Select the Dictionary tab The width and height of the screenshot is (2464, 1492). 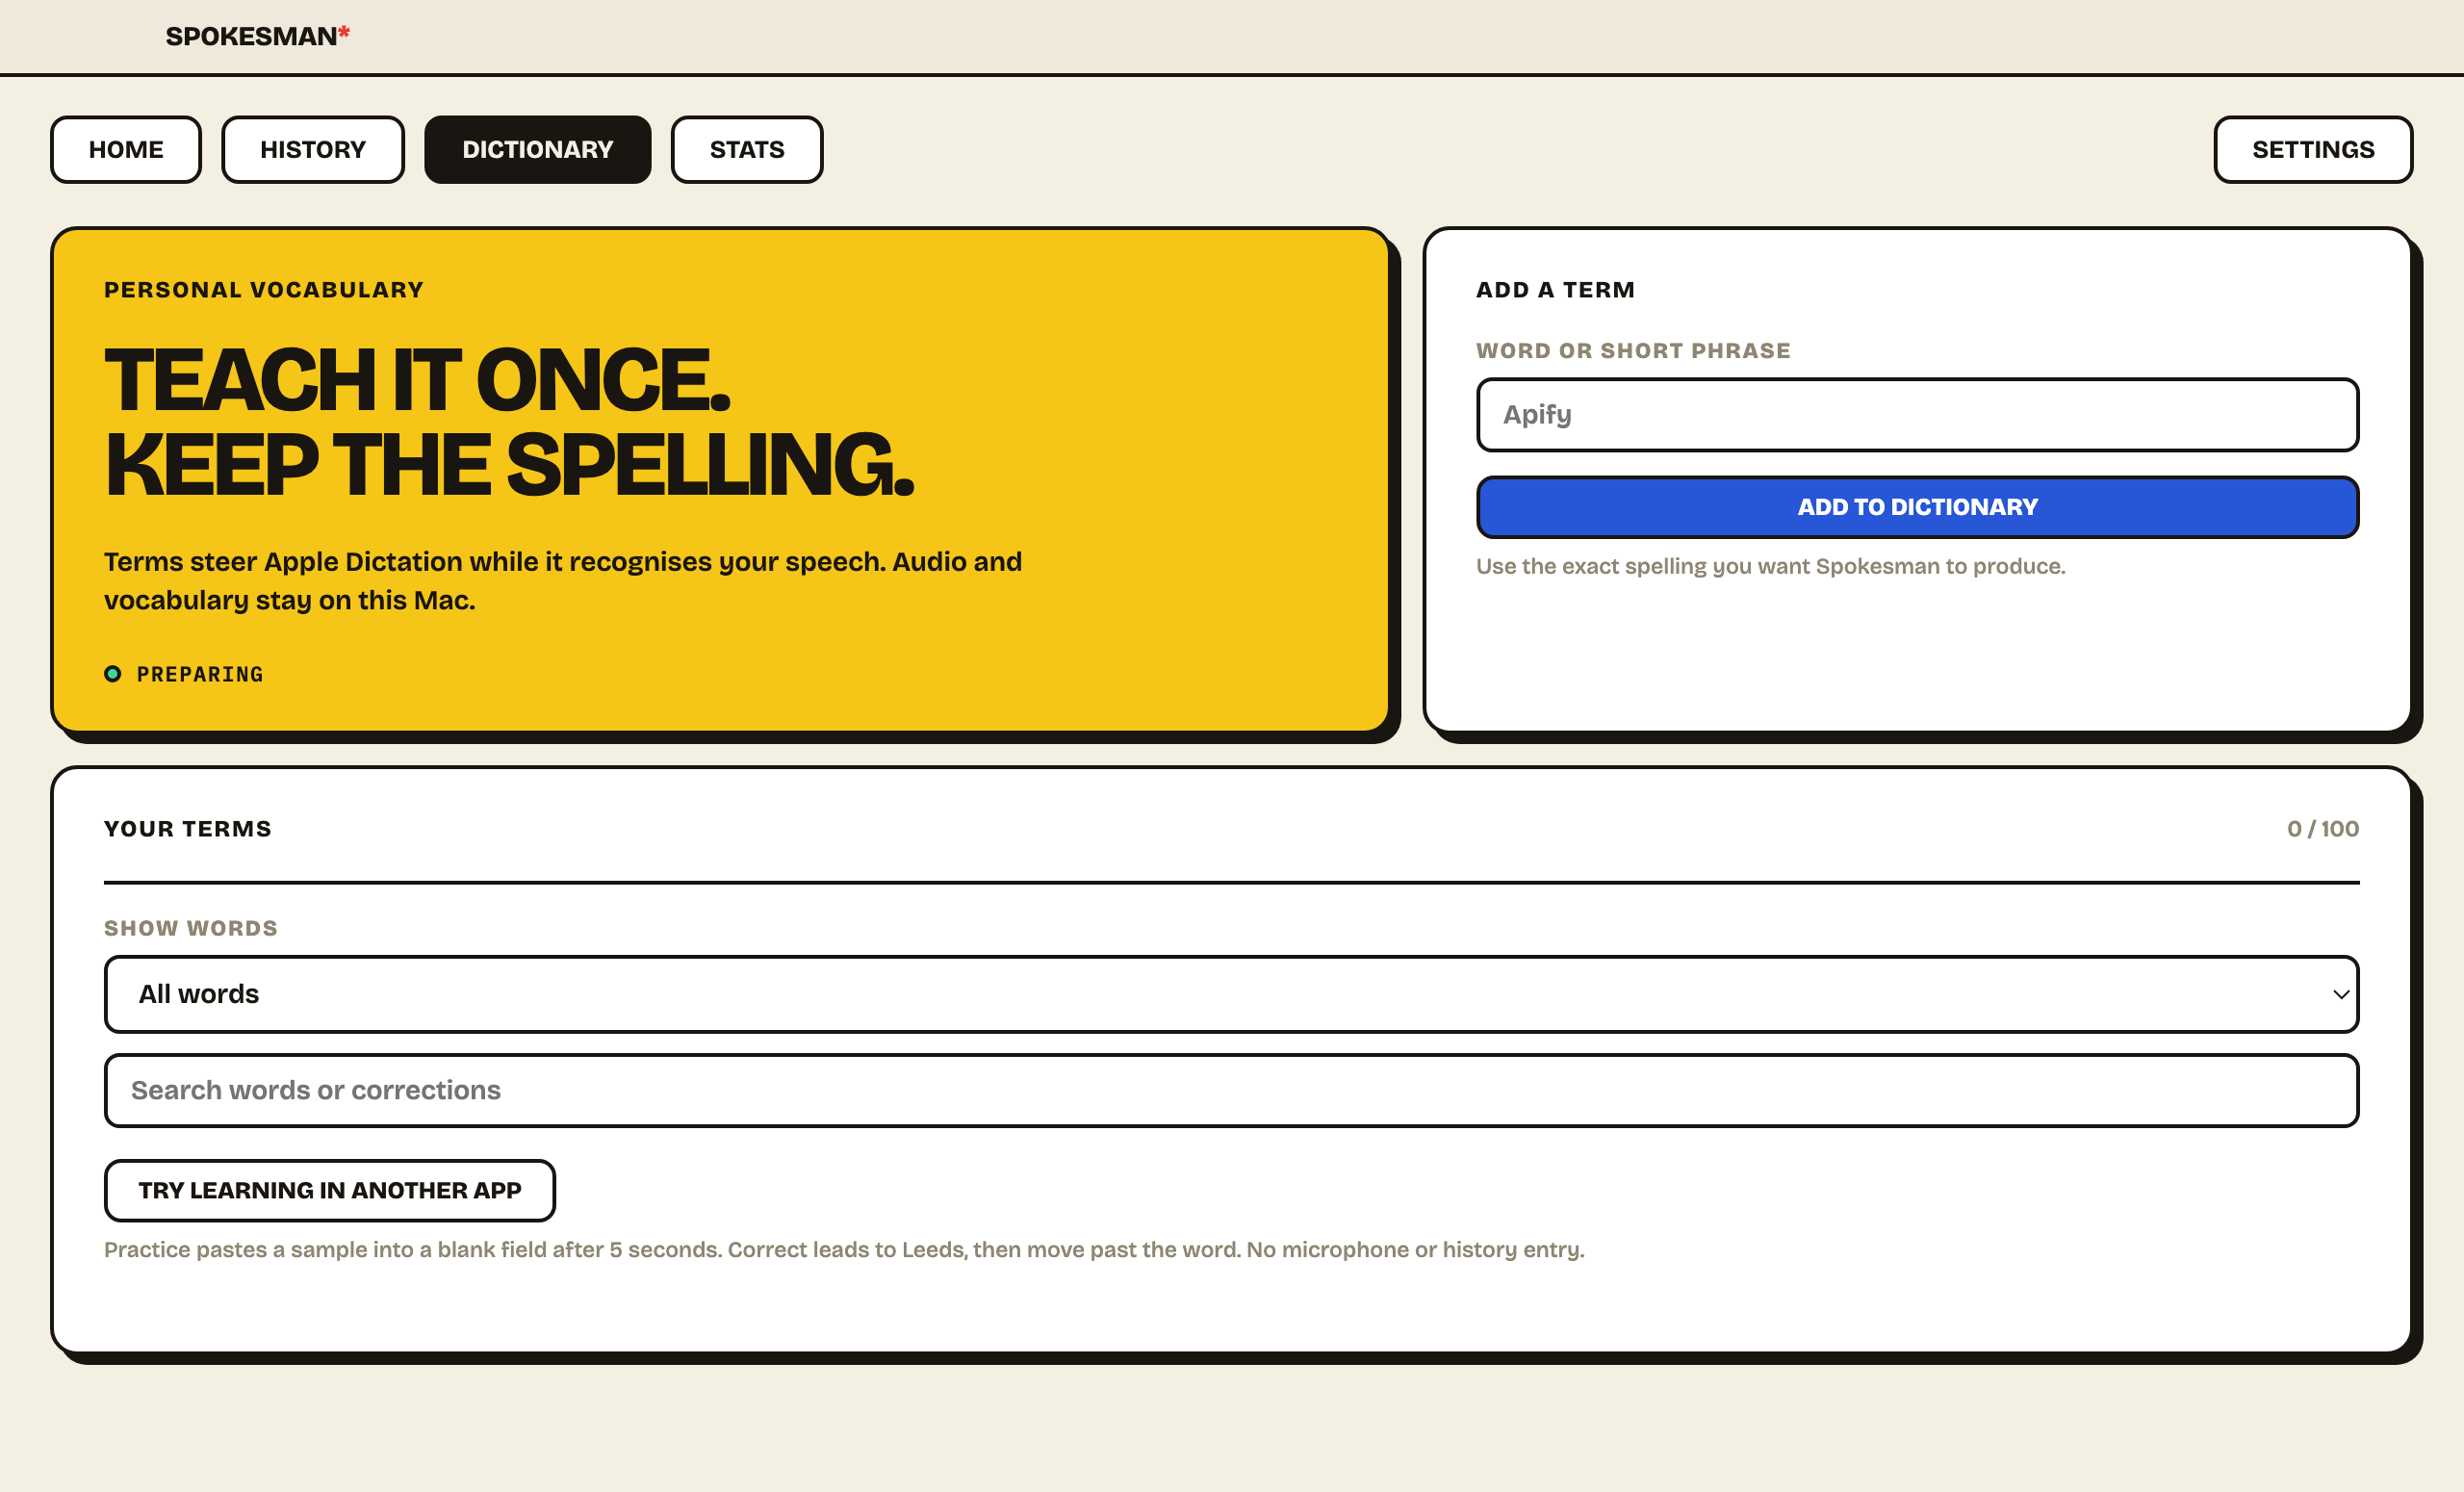[538, 150]
